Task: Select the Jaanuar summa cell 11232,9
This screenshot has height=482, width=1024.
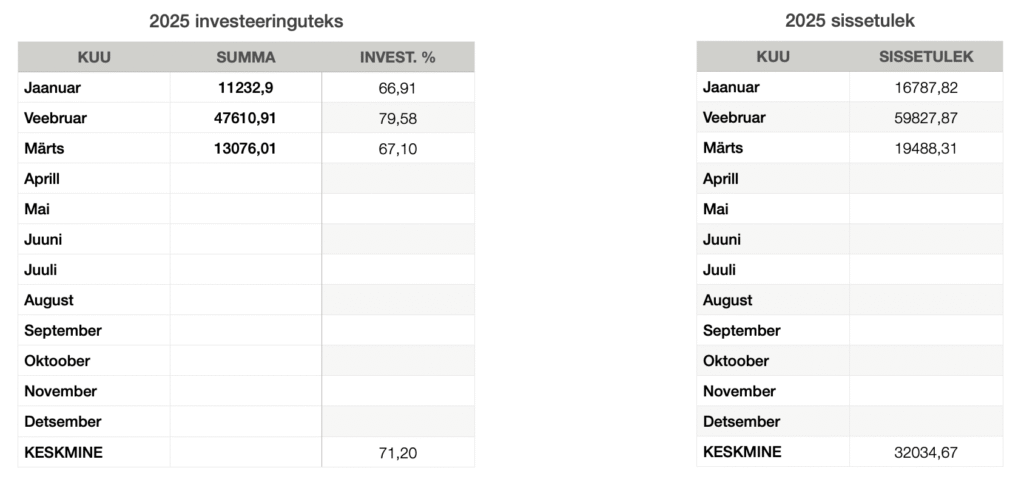Action: (x=246, y=88)
